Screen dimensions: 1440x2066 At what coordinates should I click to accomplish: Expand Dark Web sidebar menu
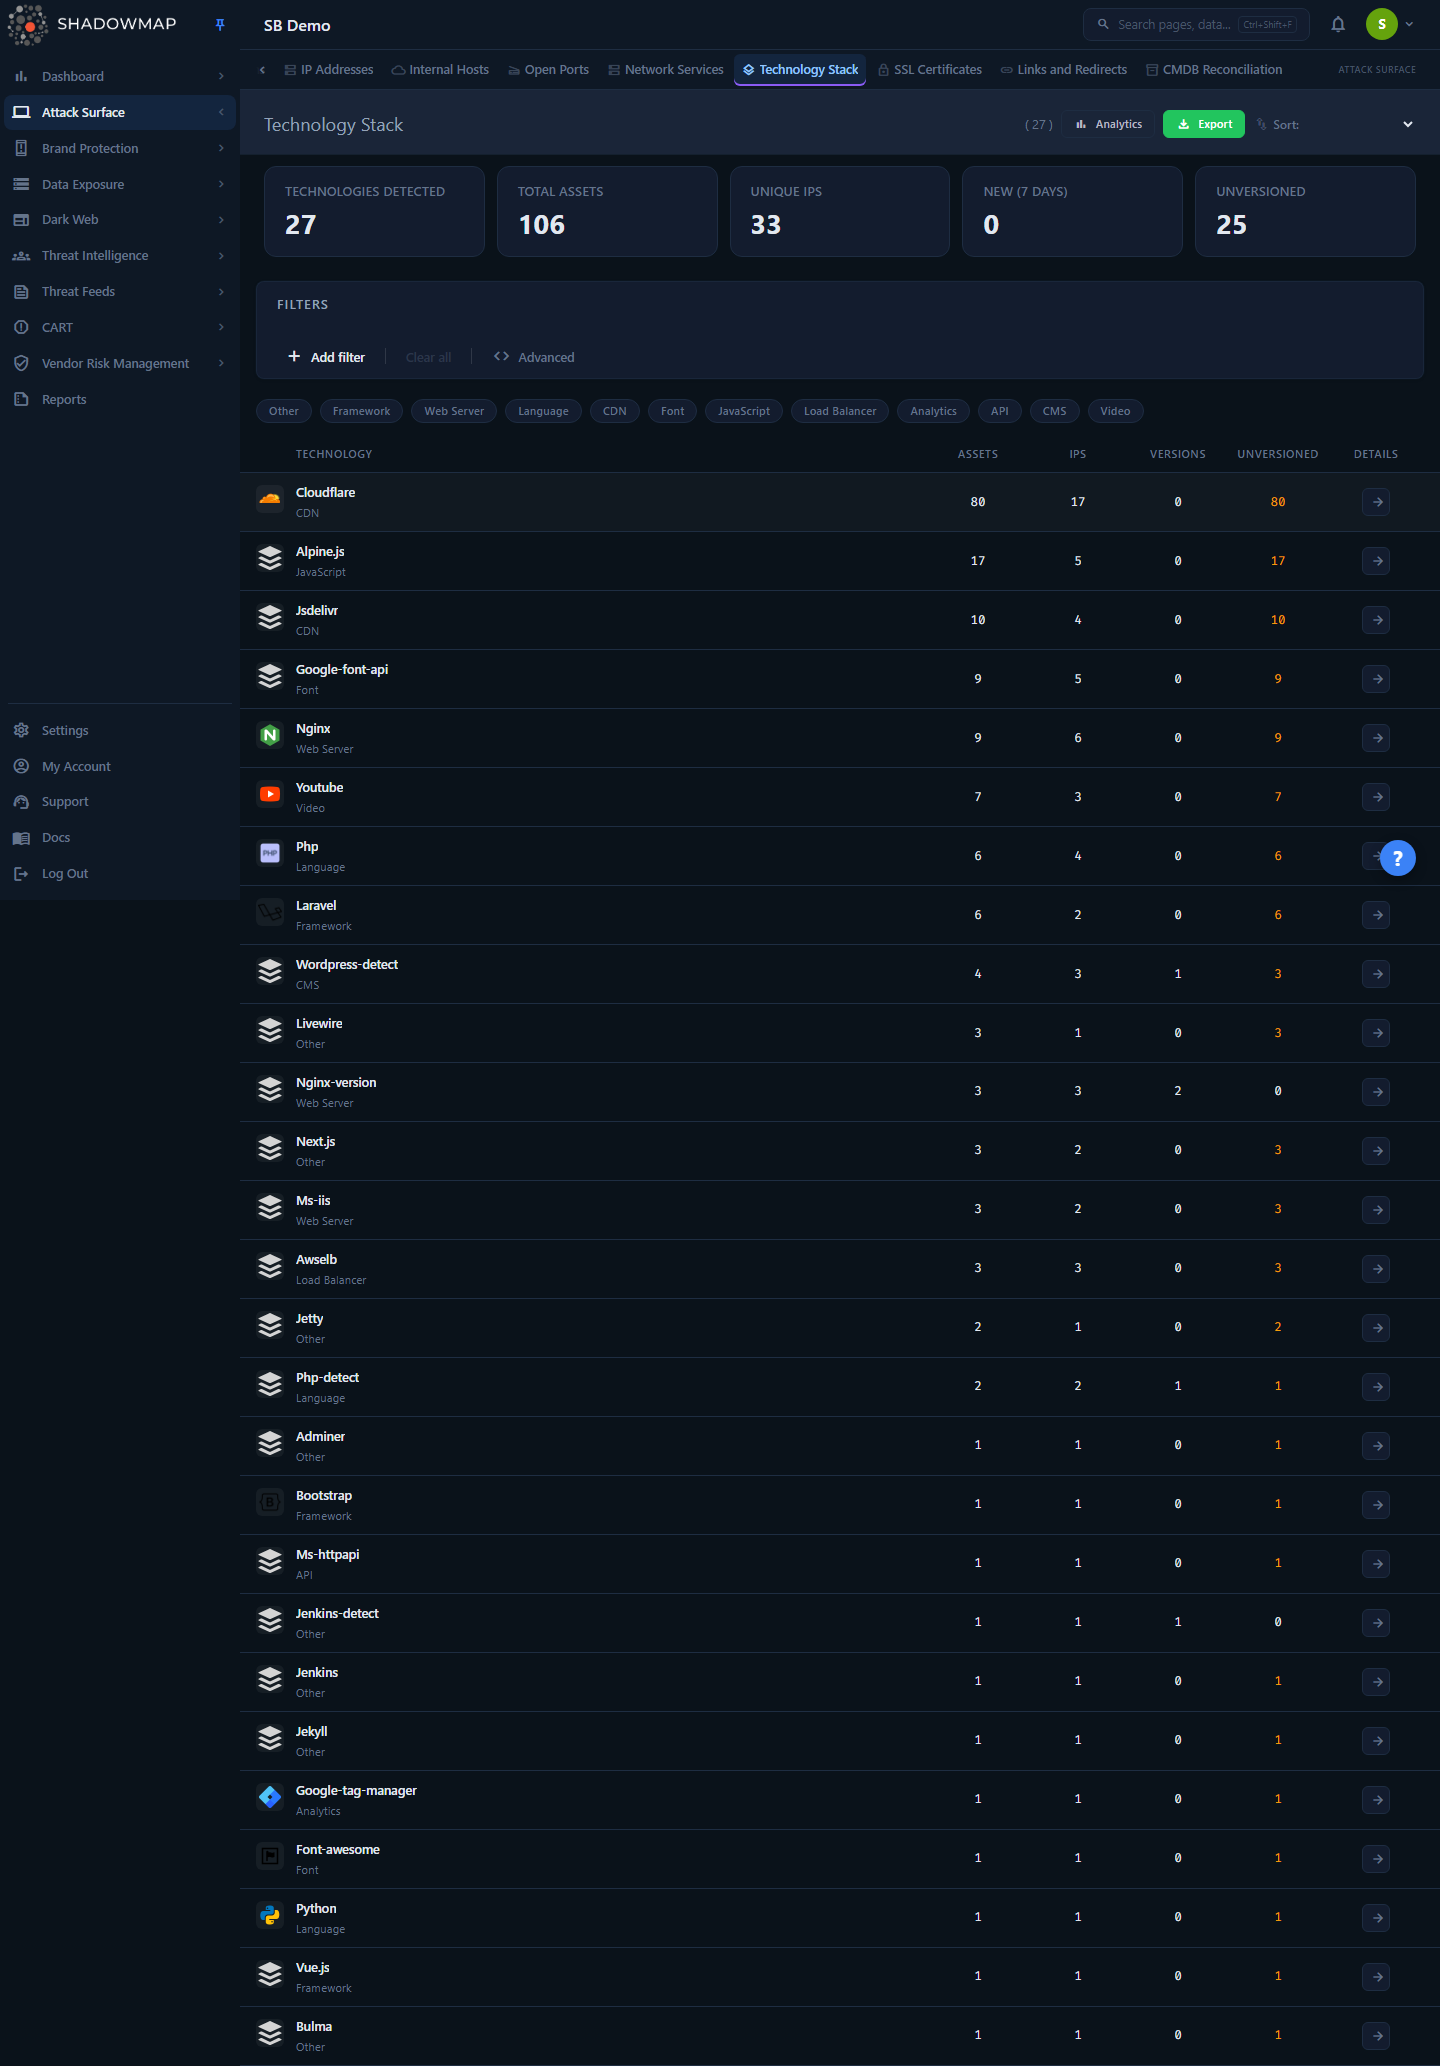pos(221,220)
